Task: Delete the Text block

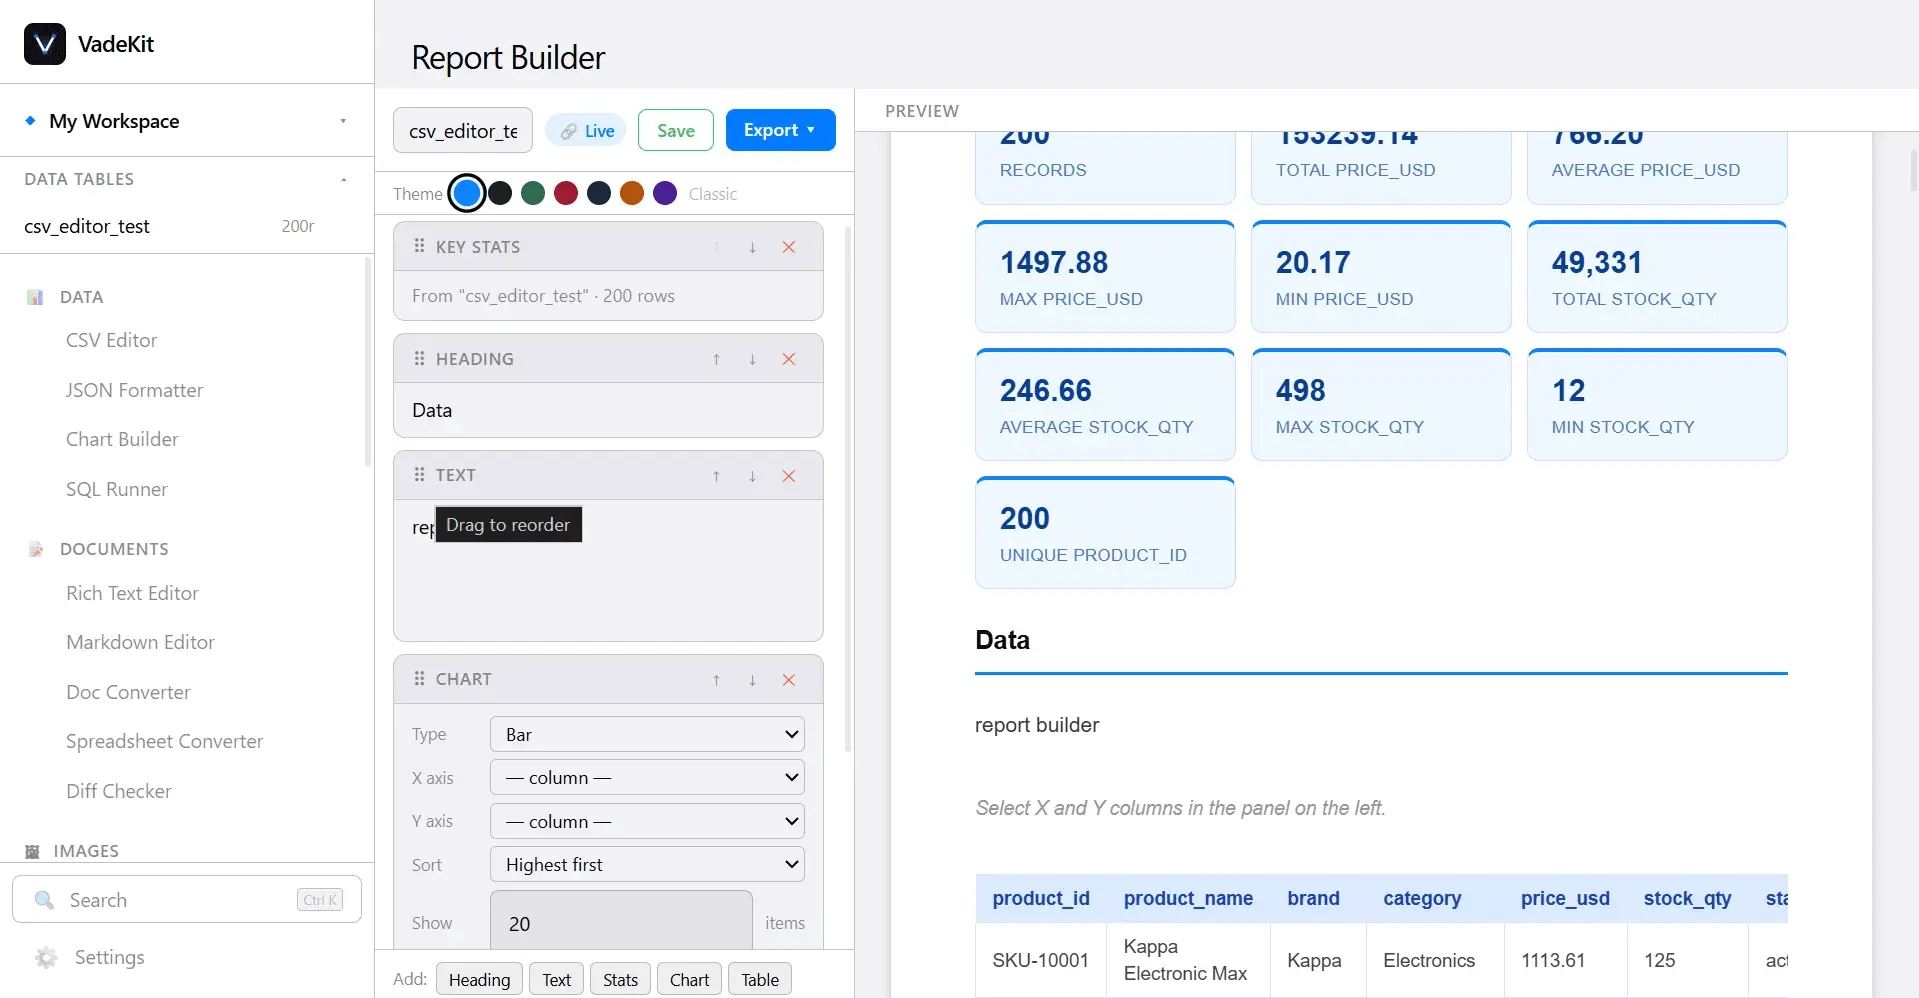Action: (789, 476)
